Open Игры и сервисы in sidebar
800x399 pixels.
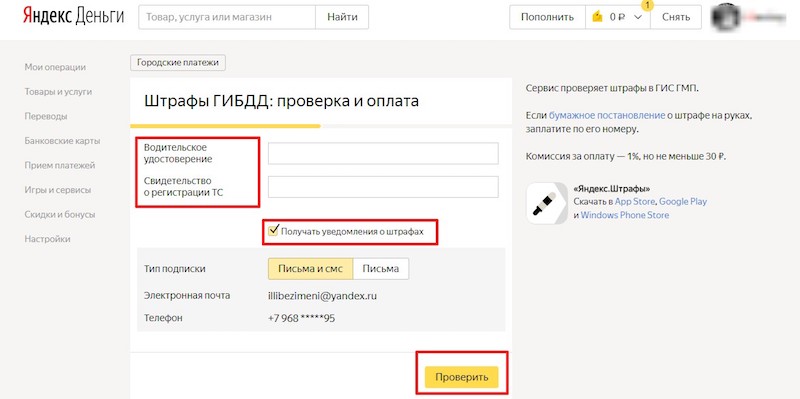(x=58, y=190)
